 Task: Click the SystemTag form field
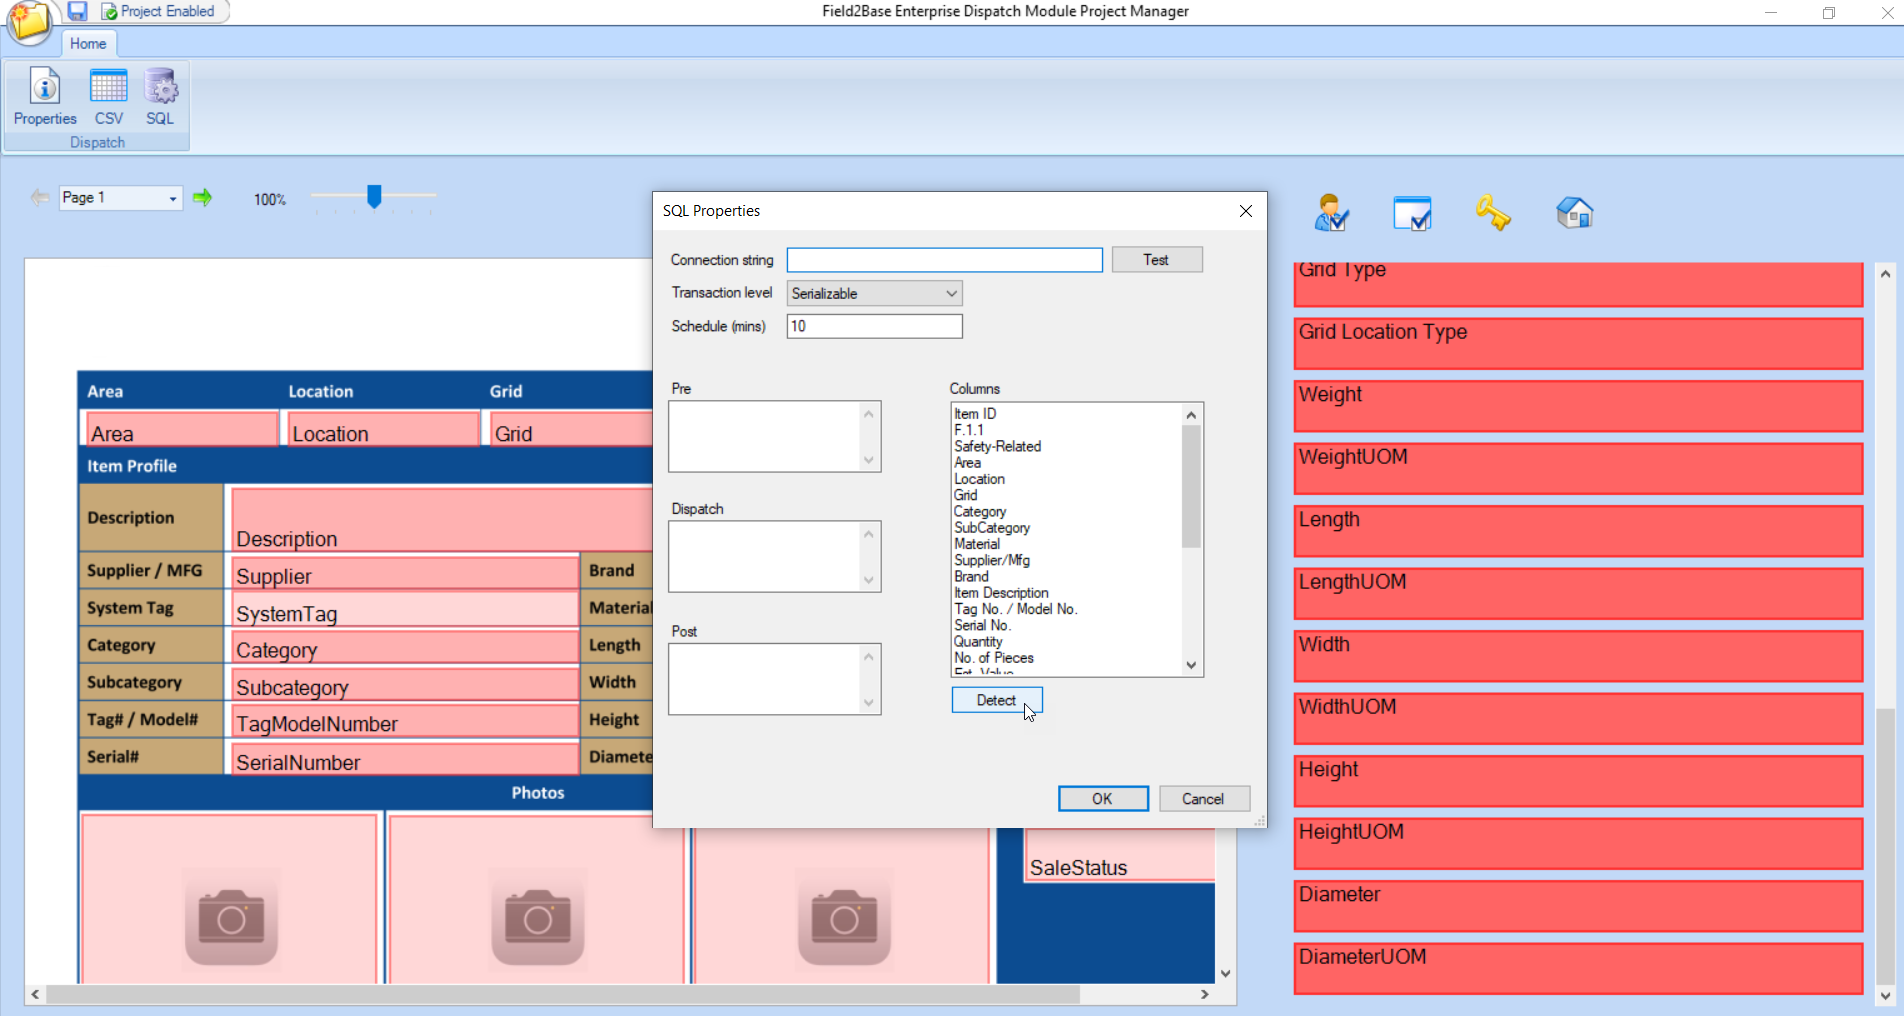click(x=405, y=610)
